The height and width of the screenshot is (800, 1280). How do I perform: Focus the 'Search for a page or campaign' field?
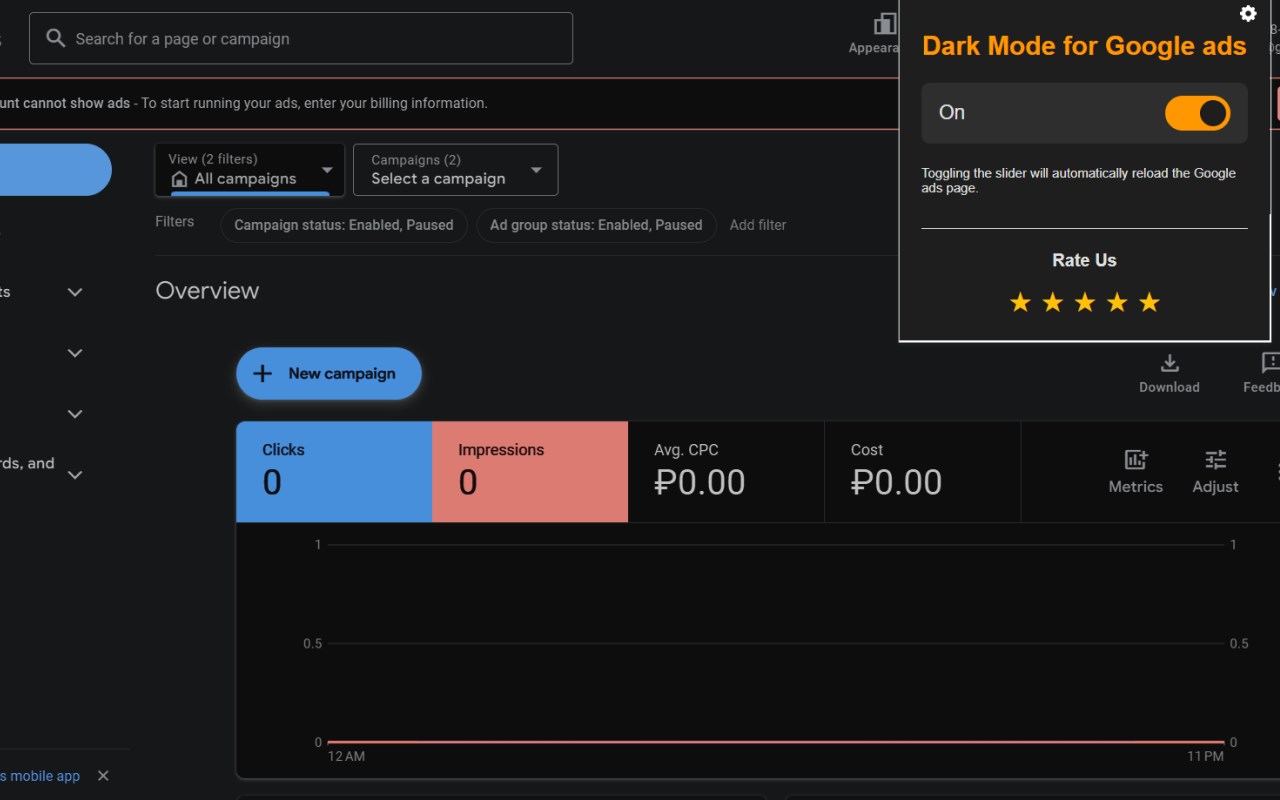(301, 38)
